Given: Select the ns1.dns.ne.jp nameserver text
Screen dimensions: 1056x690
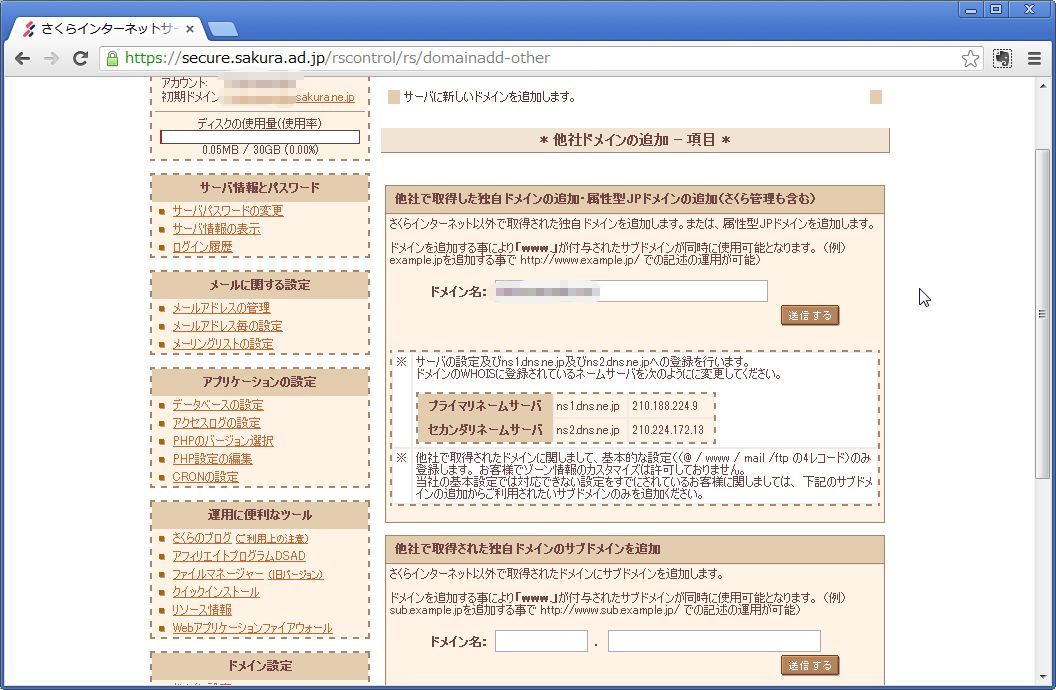Looking at the screenshot, I should [588, 407].
